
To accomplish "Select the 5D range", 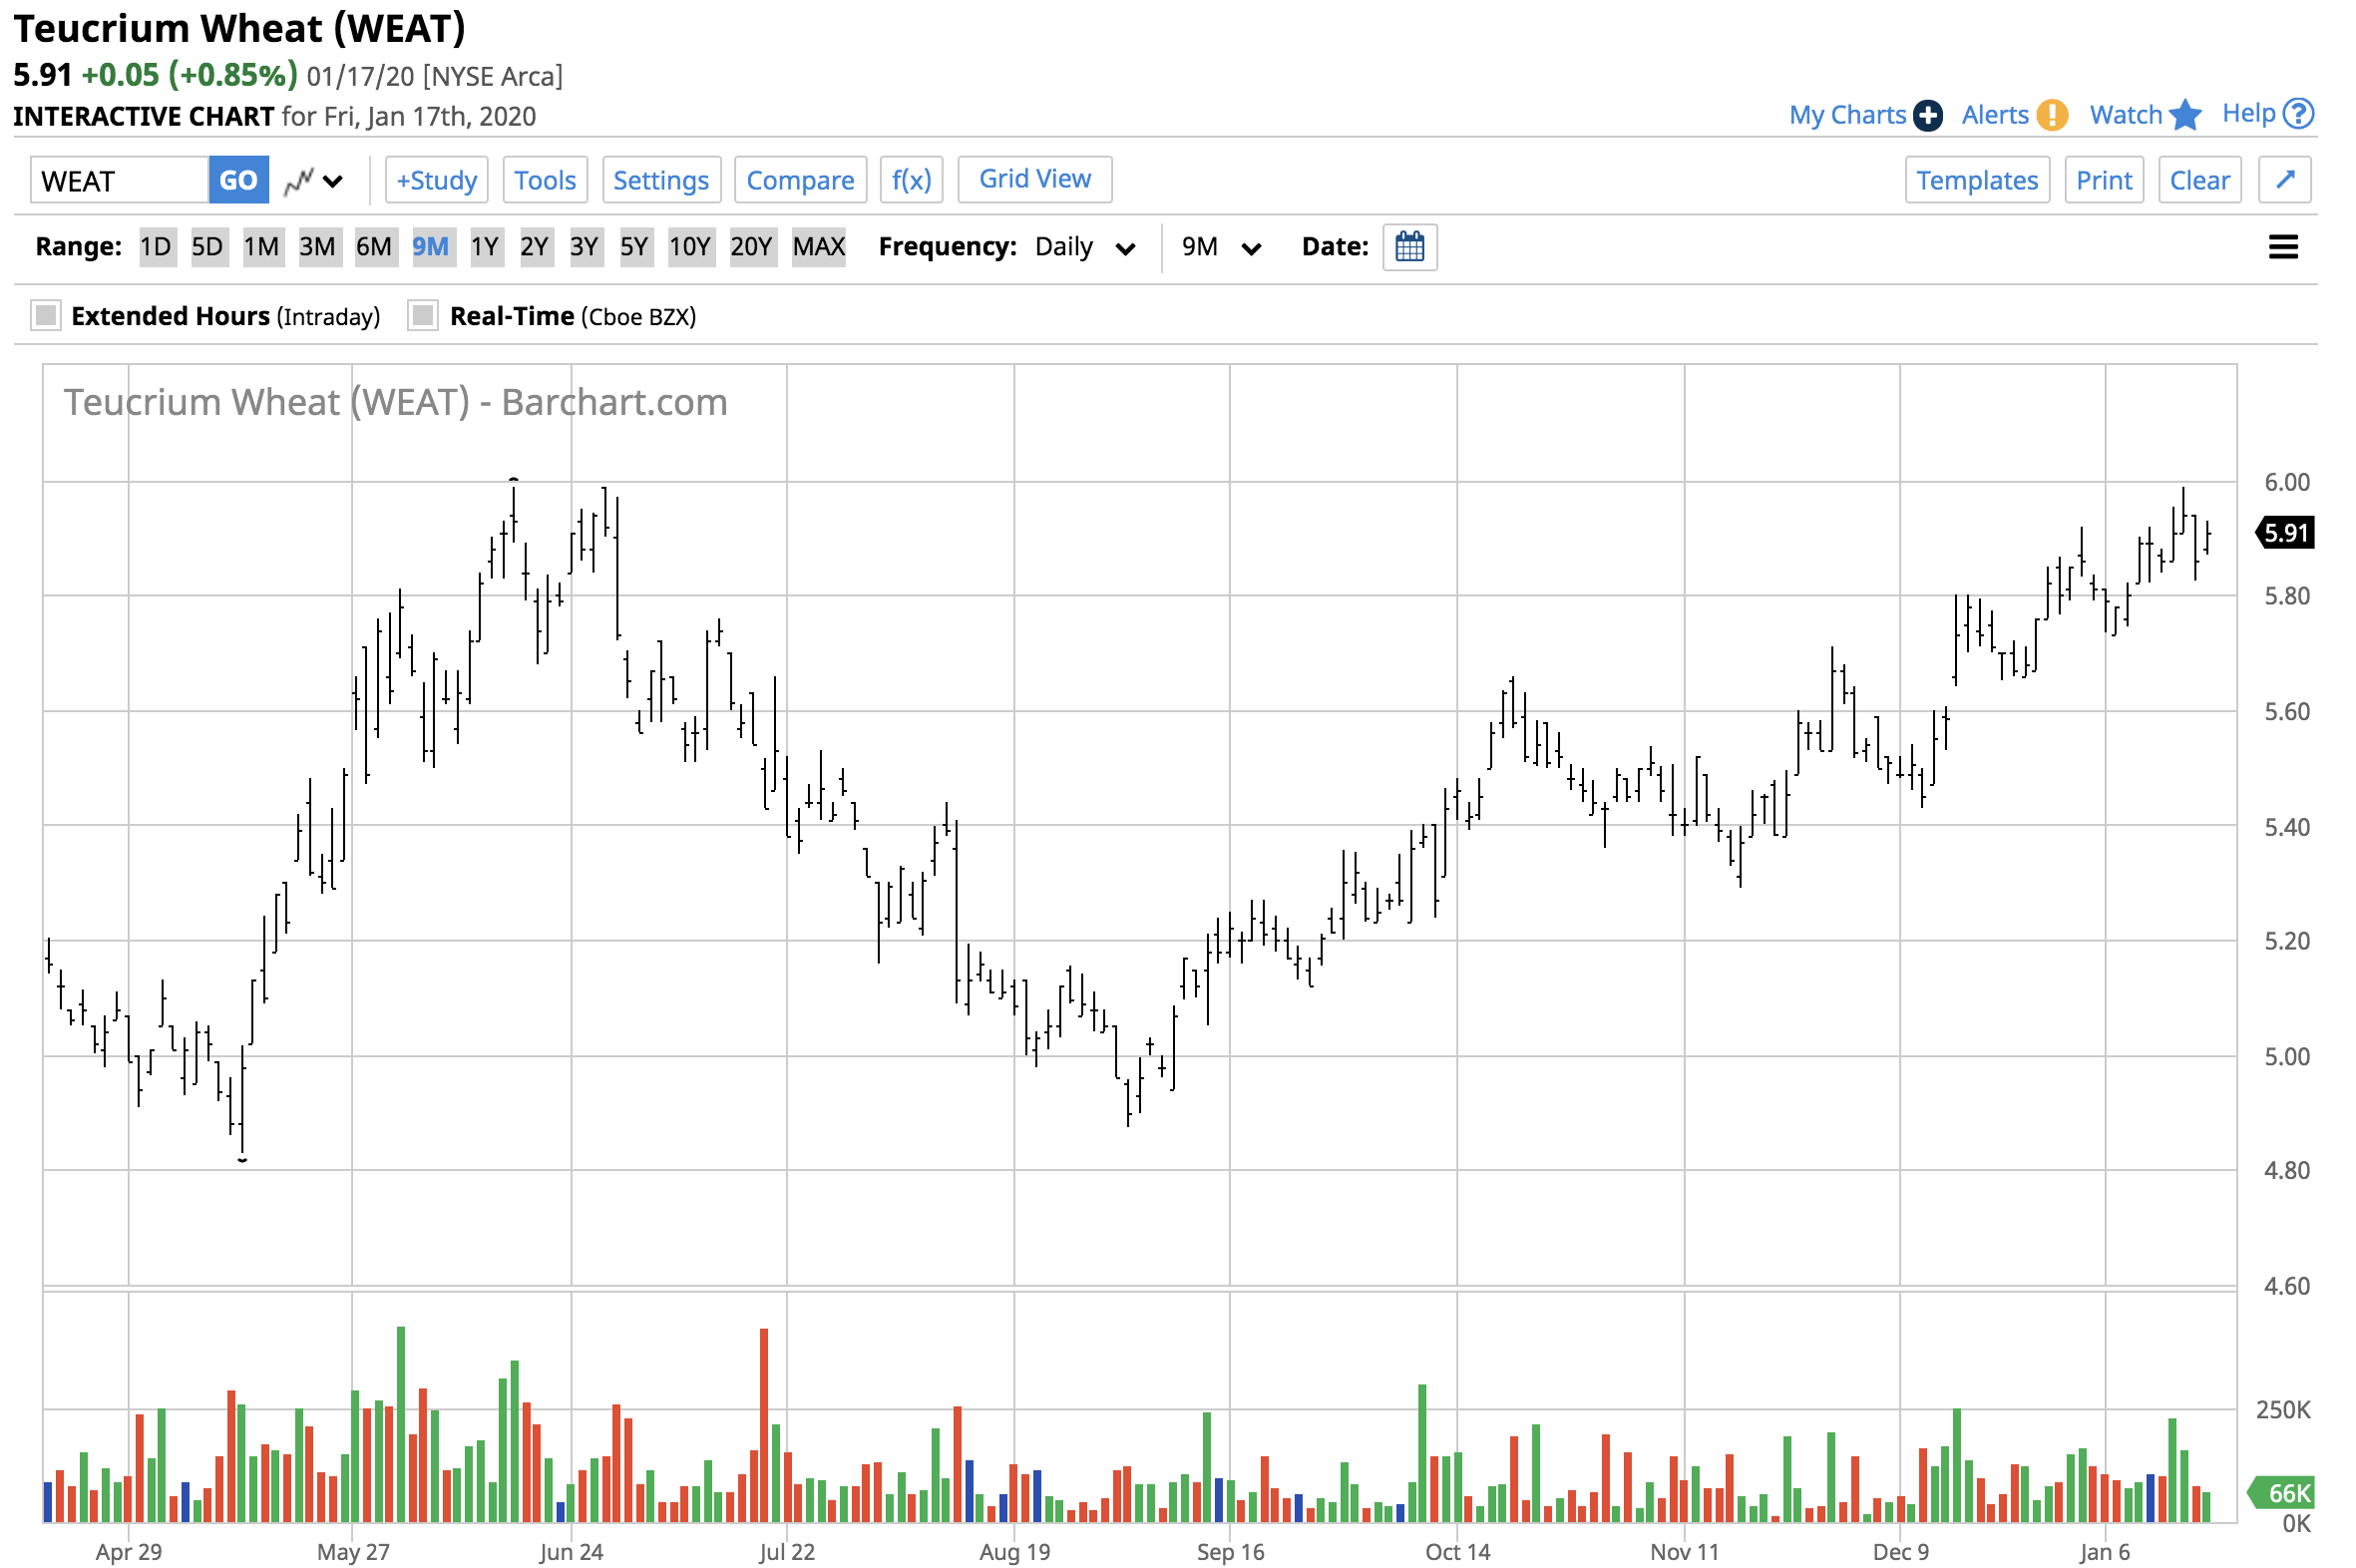I will [x=207, y=247].
